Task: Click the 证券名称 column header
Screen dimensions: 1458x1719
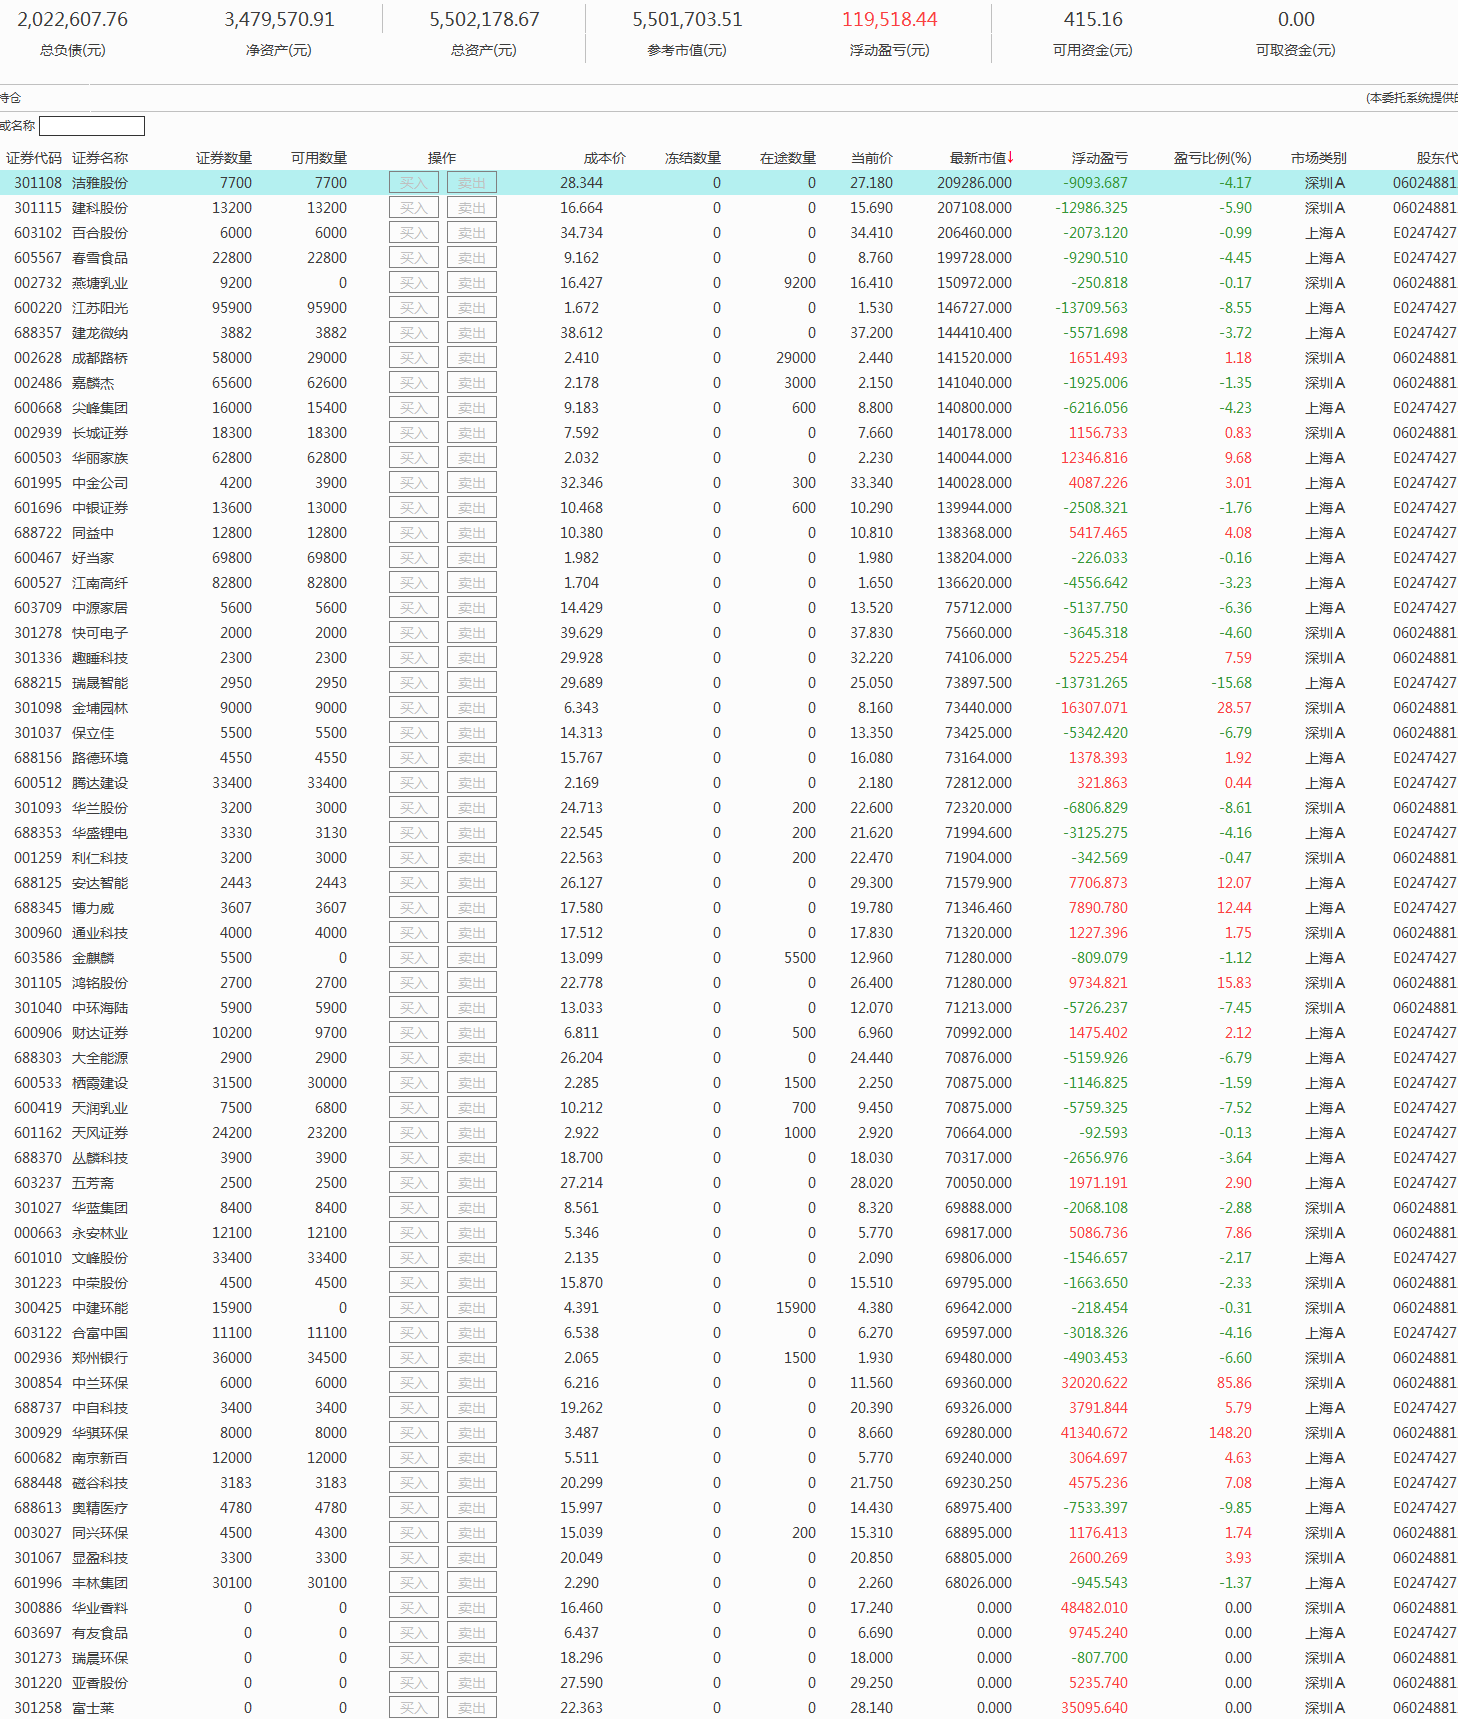Action: [x=100, y=158]
